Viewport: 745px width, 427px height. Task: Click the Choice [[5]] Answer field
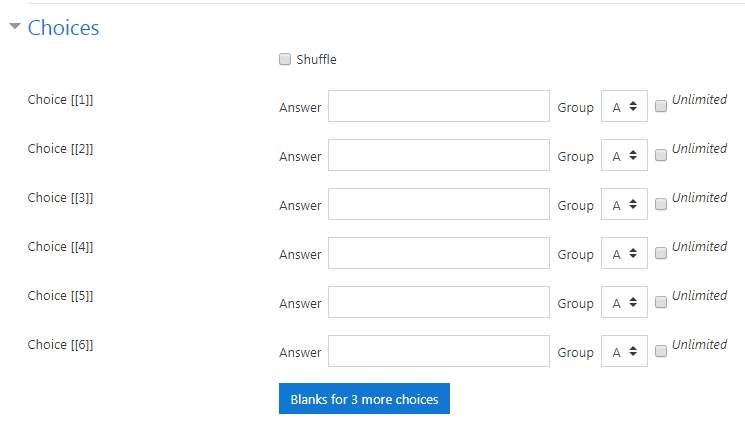coord(439,302)
